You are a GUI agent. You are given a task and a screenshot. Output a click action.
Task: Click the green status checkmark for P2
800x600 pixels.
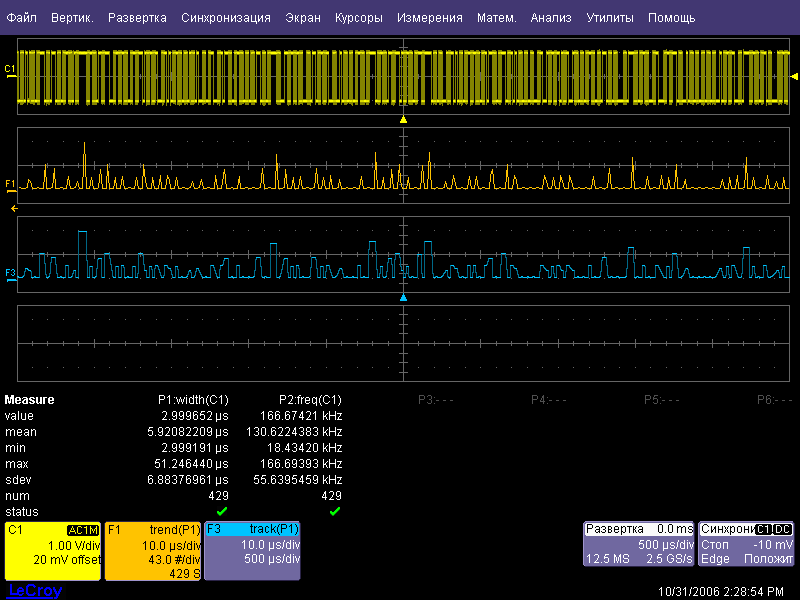pyautogui.click(x=335, y=511)
